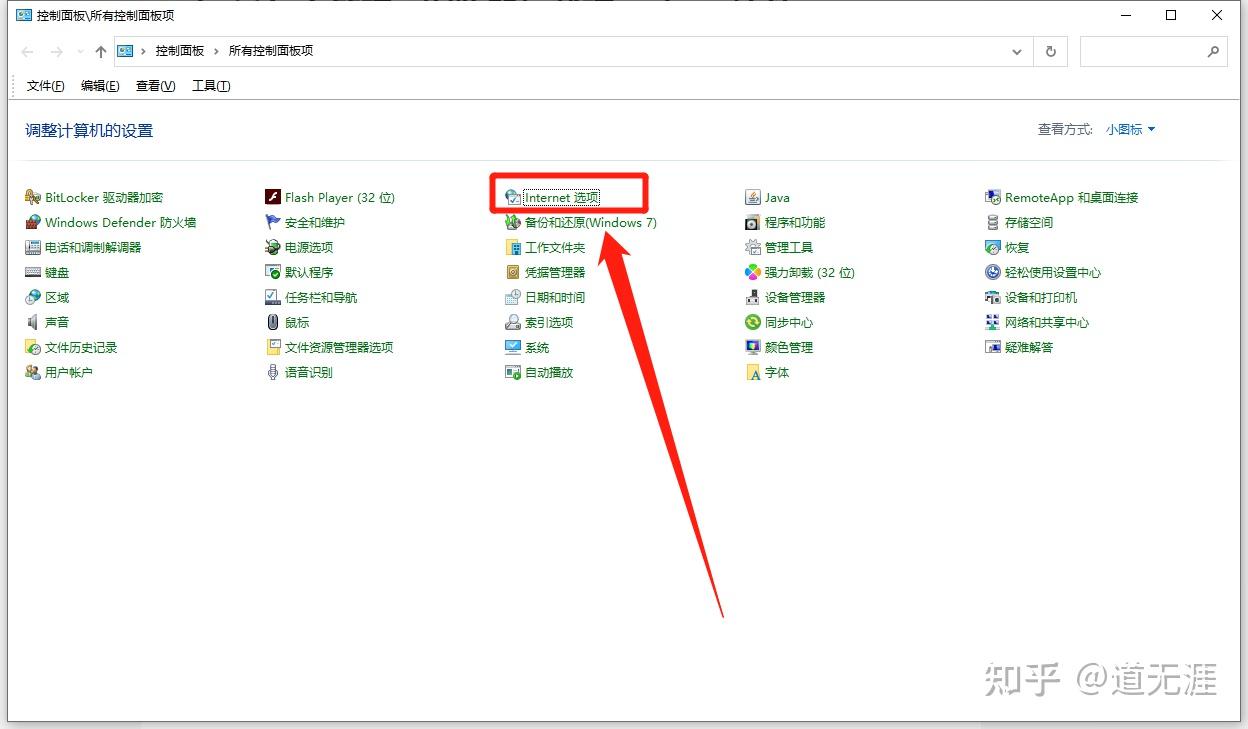The height and width of the screenshot is (729, 1248).
Task: Expand the chevron before 控制面板 breadcrumb
Action: tap(144, 51)
